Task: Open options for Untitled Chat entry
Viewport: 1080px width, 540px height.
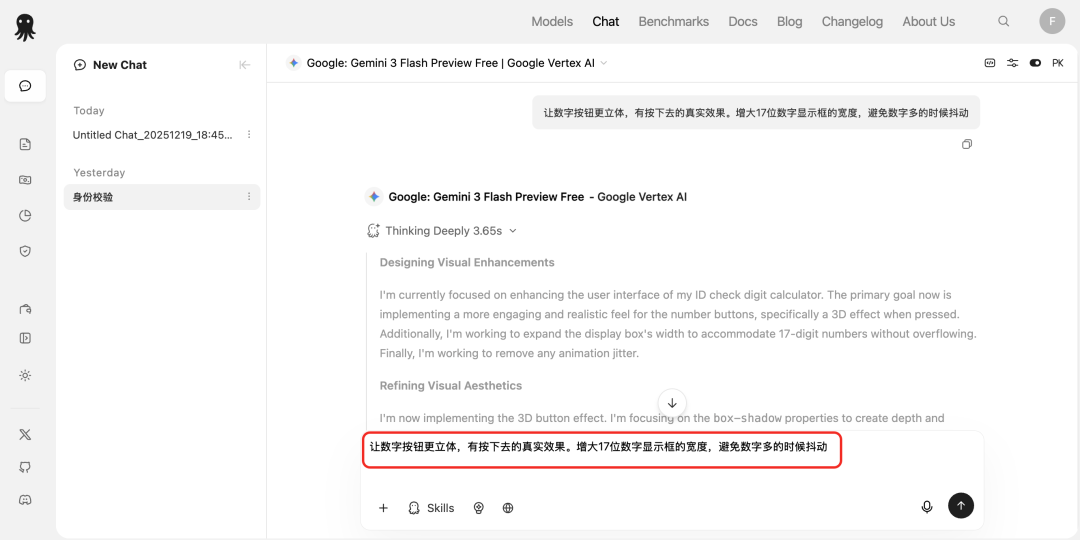Action: pos(249,134)
